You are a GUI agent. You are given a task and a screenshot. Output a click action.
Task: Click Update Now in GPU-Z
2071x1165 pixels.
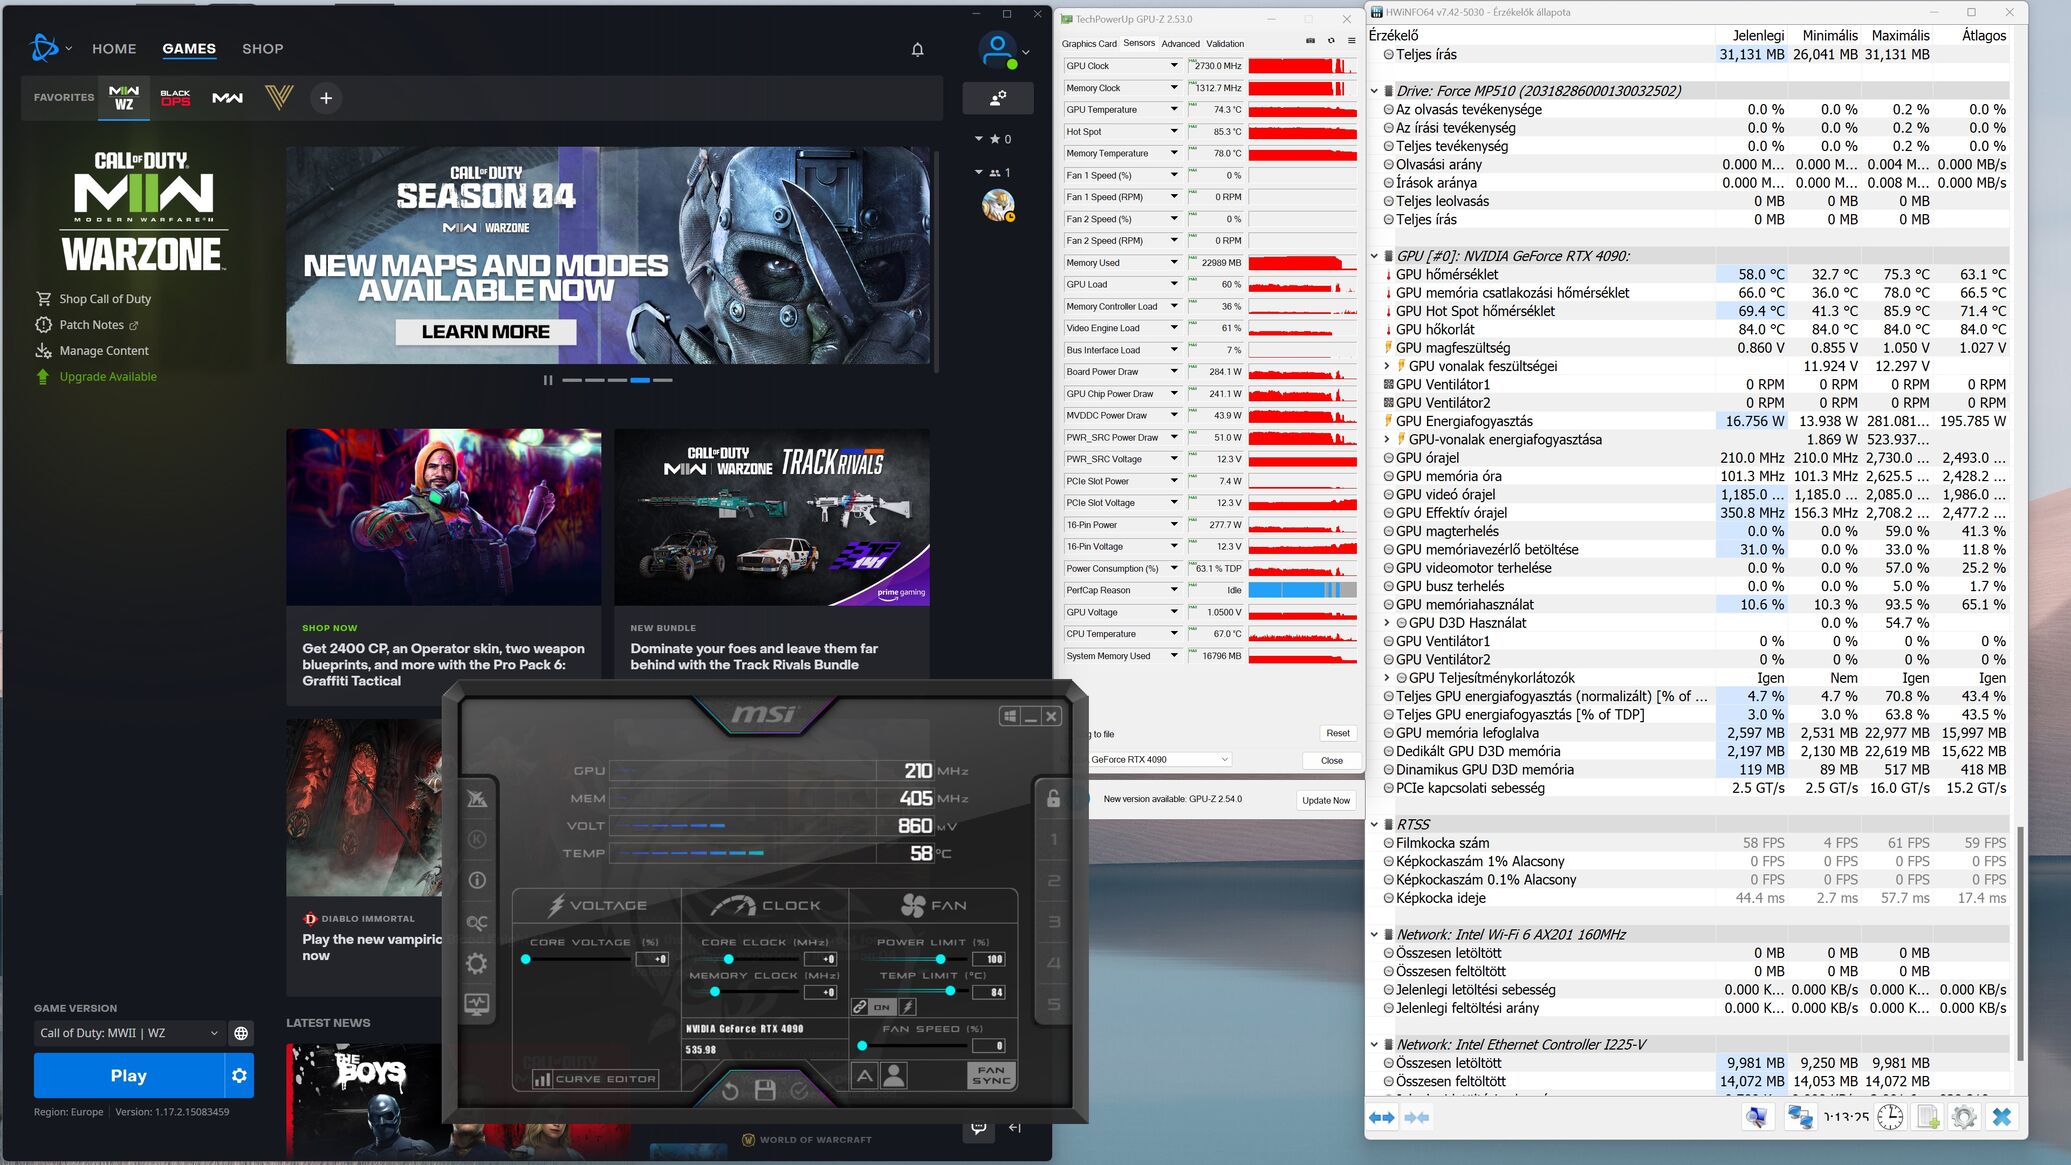click(x=1326, y=800)
